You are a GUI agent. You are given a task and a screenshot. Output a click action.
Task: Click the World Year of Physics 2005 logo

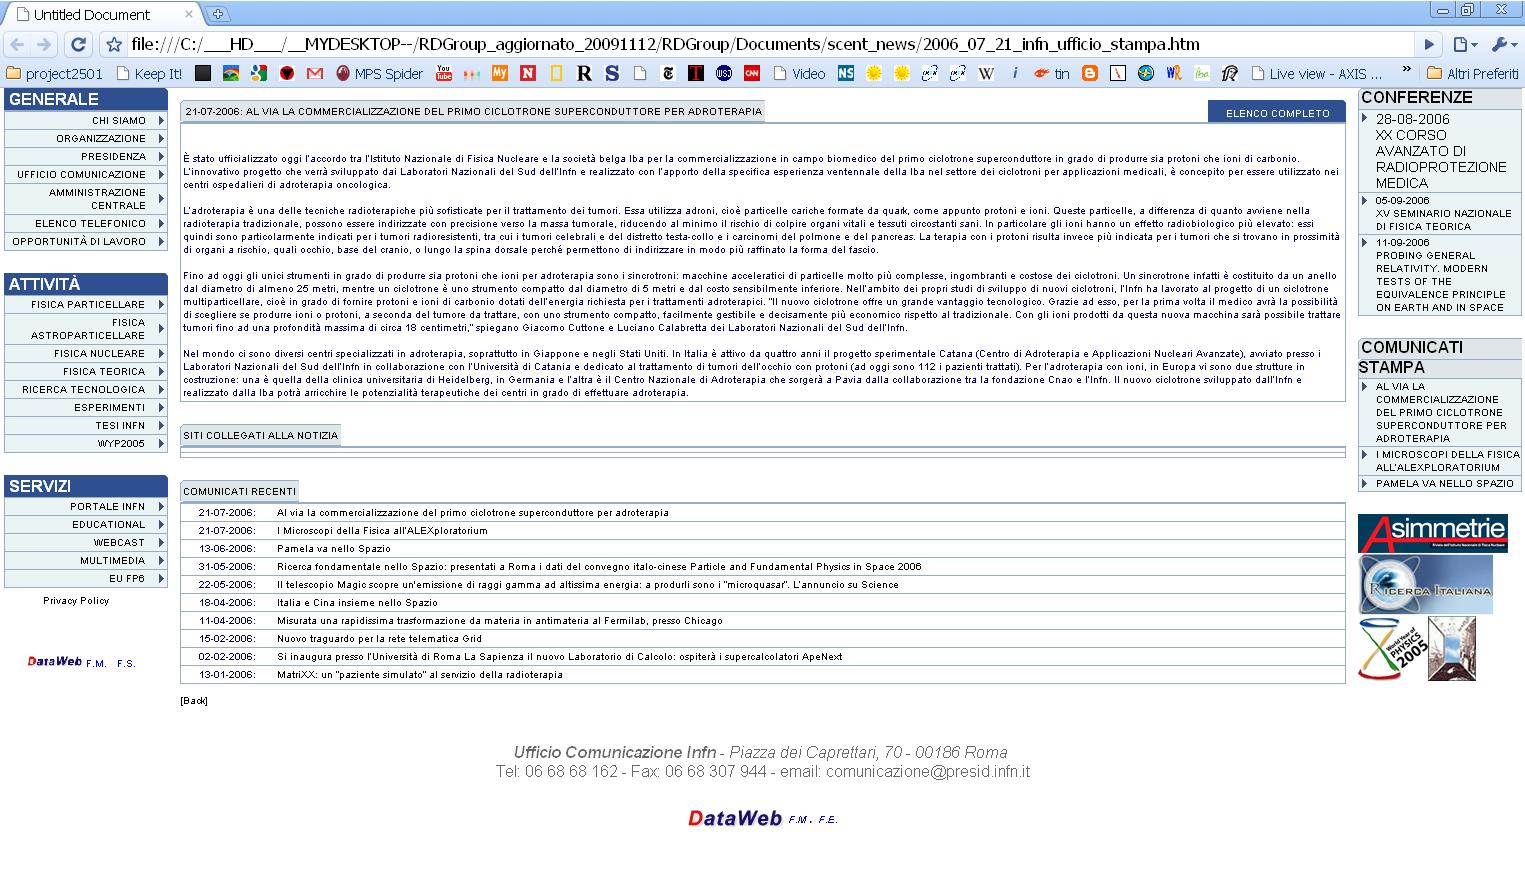pyautogui.click(x=1391, y=650)
